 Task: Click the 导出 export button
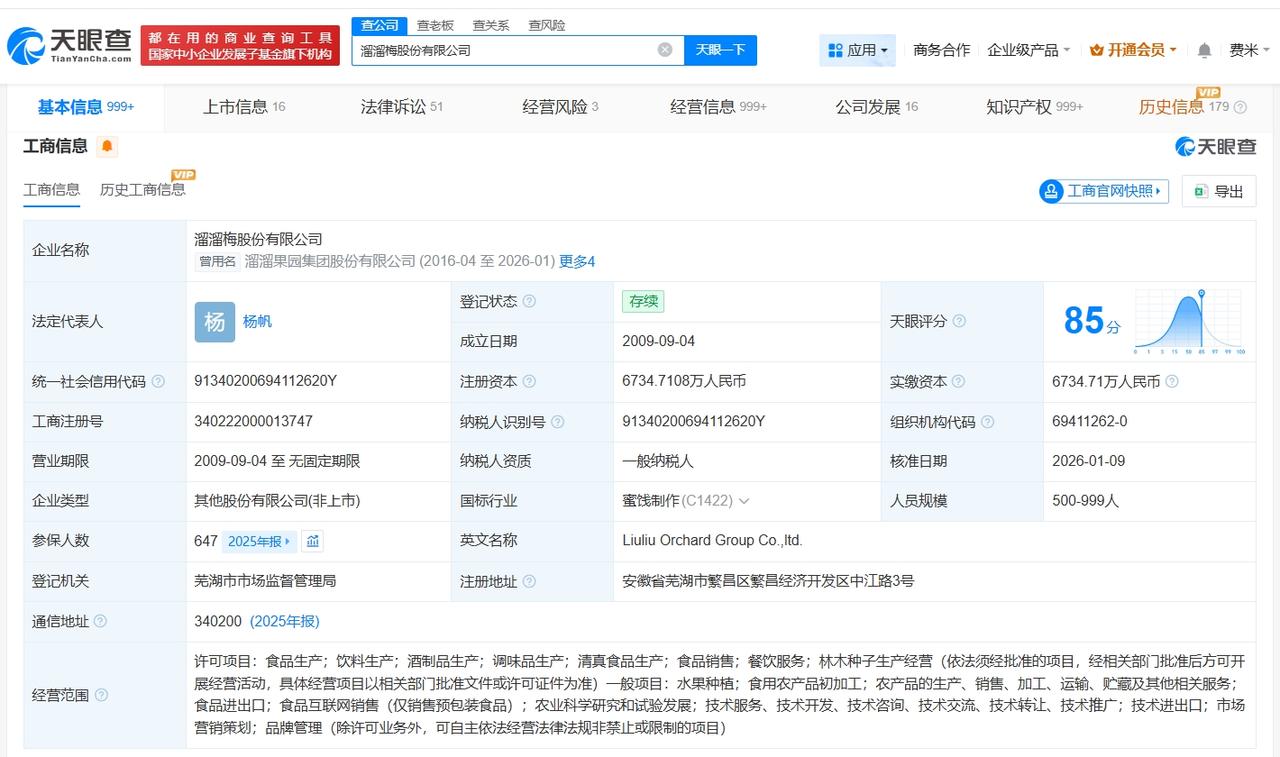point(1219,191)
